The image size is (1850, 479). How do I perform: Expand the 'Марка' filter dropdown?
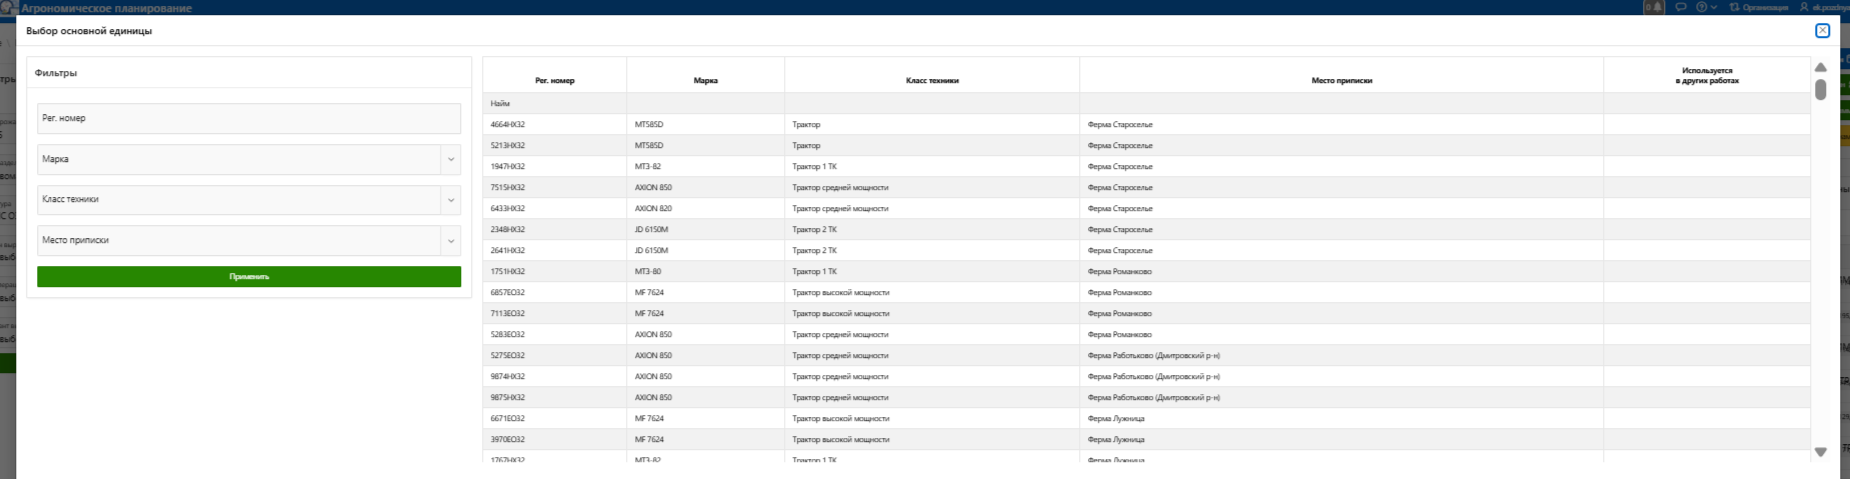coord(450,159)
